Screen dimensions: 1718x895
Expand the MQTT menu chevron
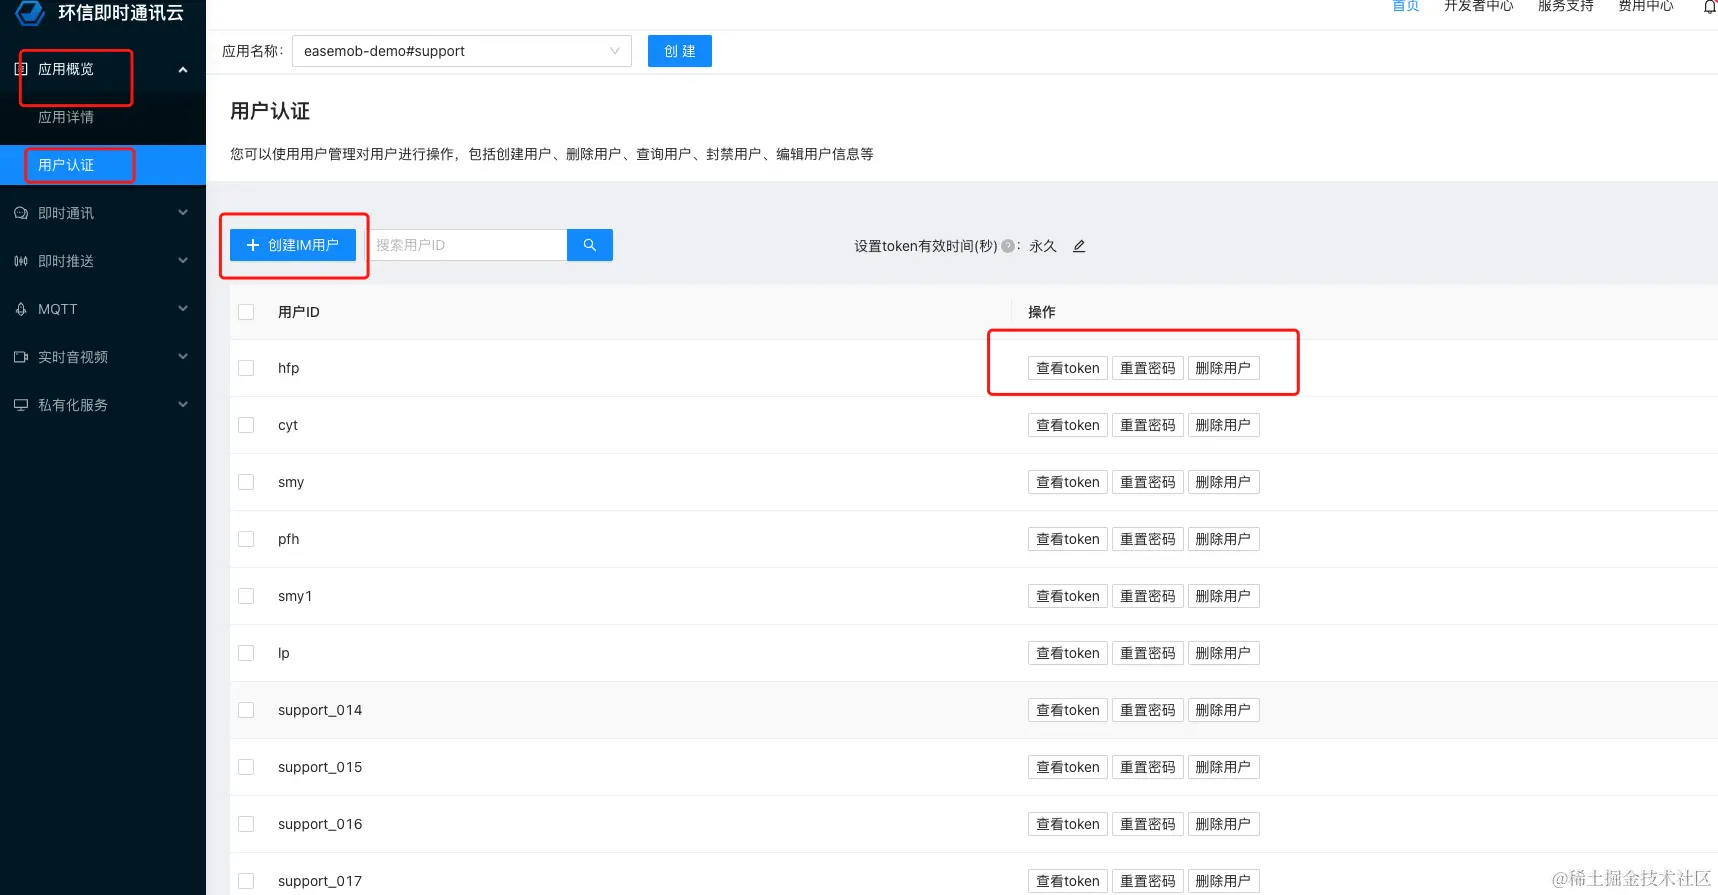coord(183,309)
